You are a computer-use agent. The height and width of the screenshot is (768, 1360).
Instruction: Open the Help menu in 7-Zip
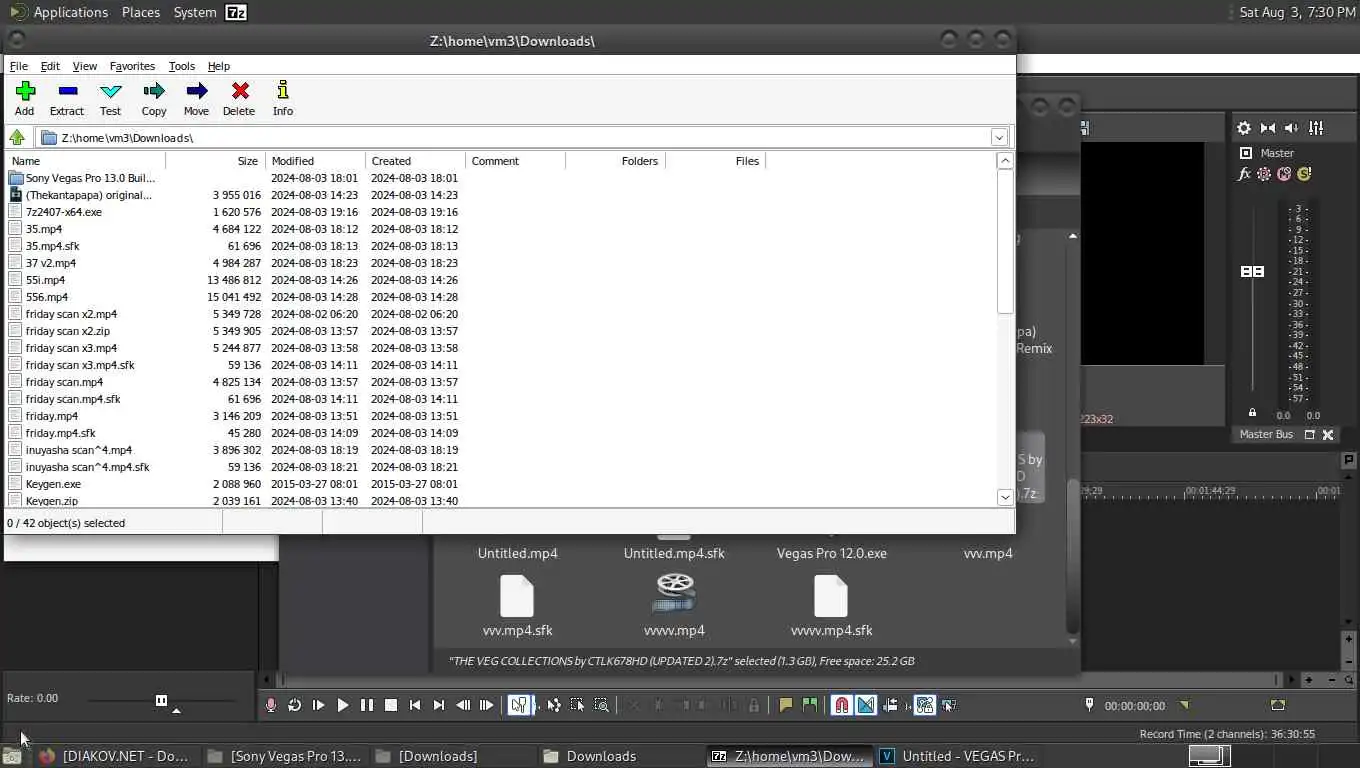tap(219, 66)
